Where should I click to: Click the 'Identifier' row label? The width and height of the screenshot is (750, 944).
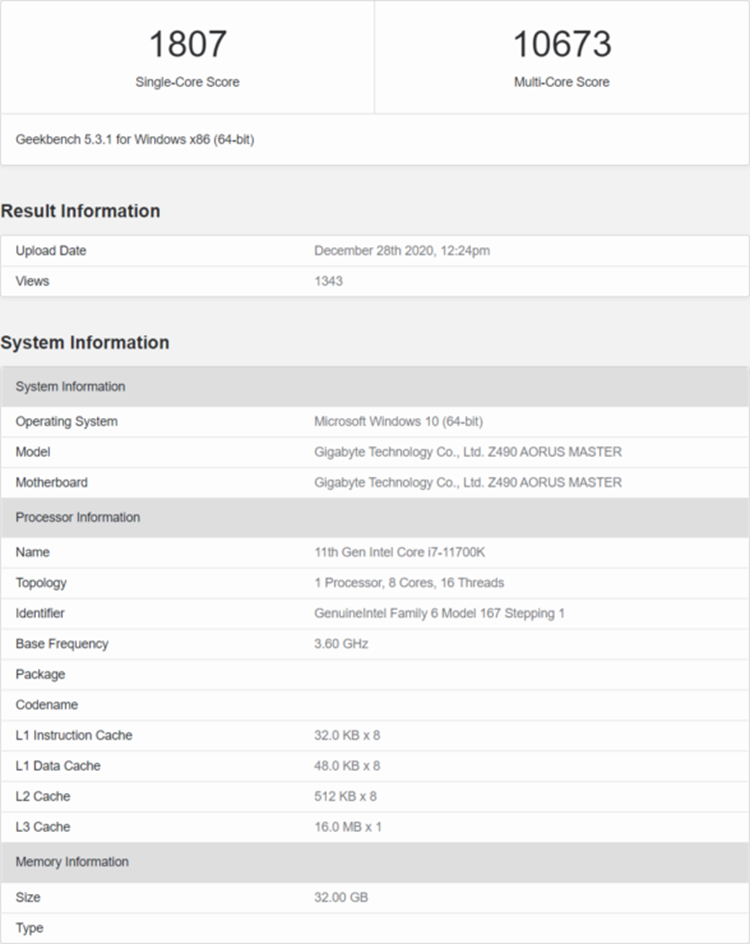pos(40,613)
